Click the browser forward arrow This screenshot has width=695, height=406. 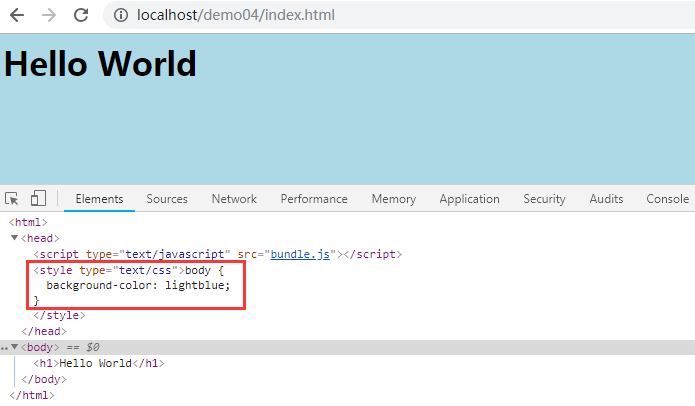pyautogui.click(x=49, y=15)
